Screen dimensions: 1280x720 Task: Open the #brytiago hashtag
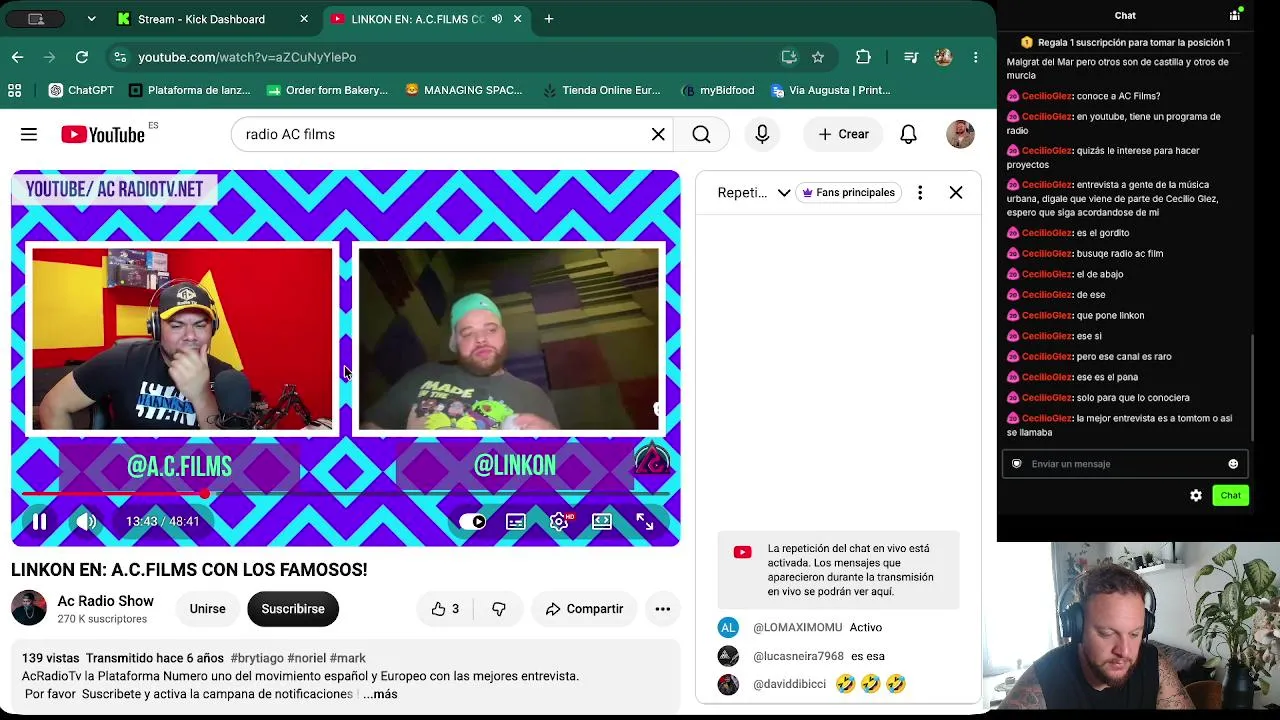click(257, 658)
